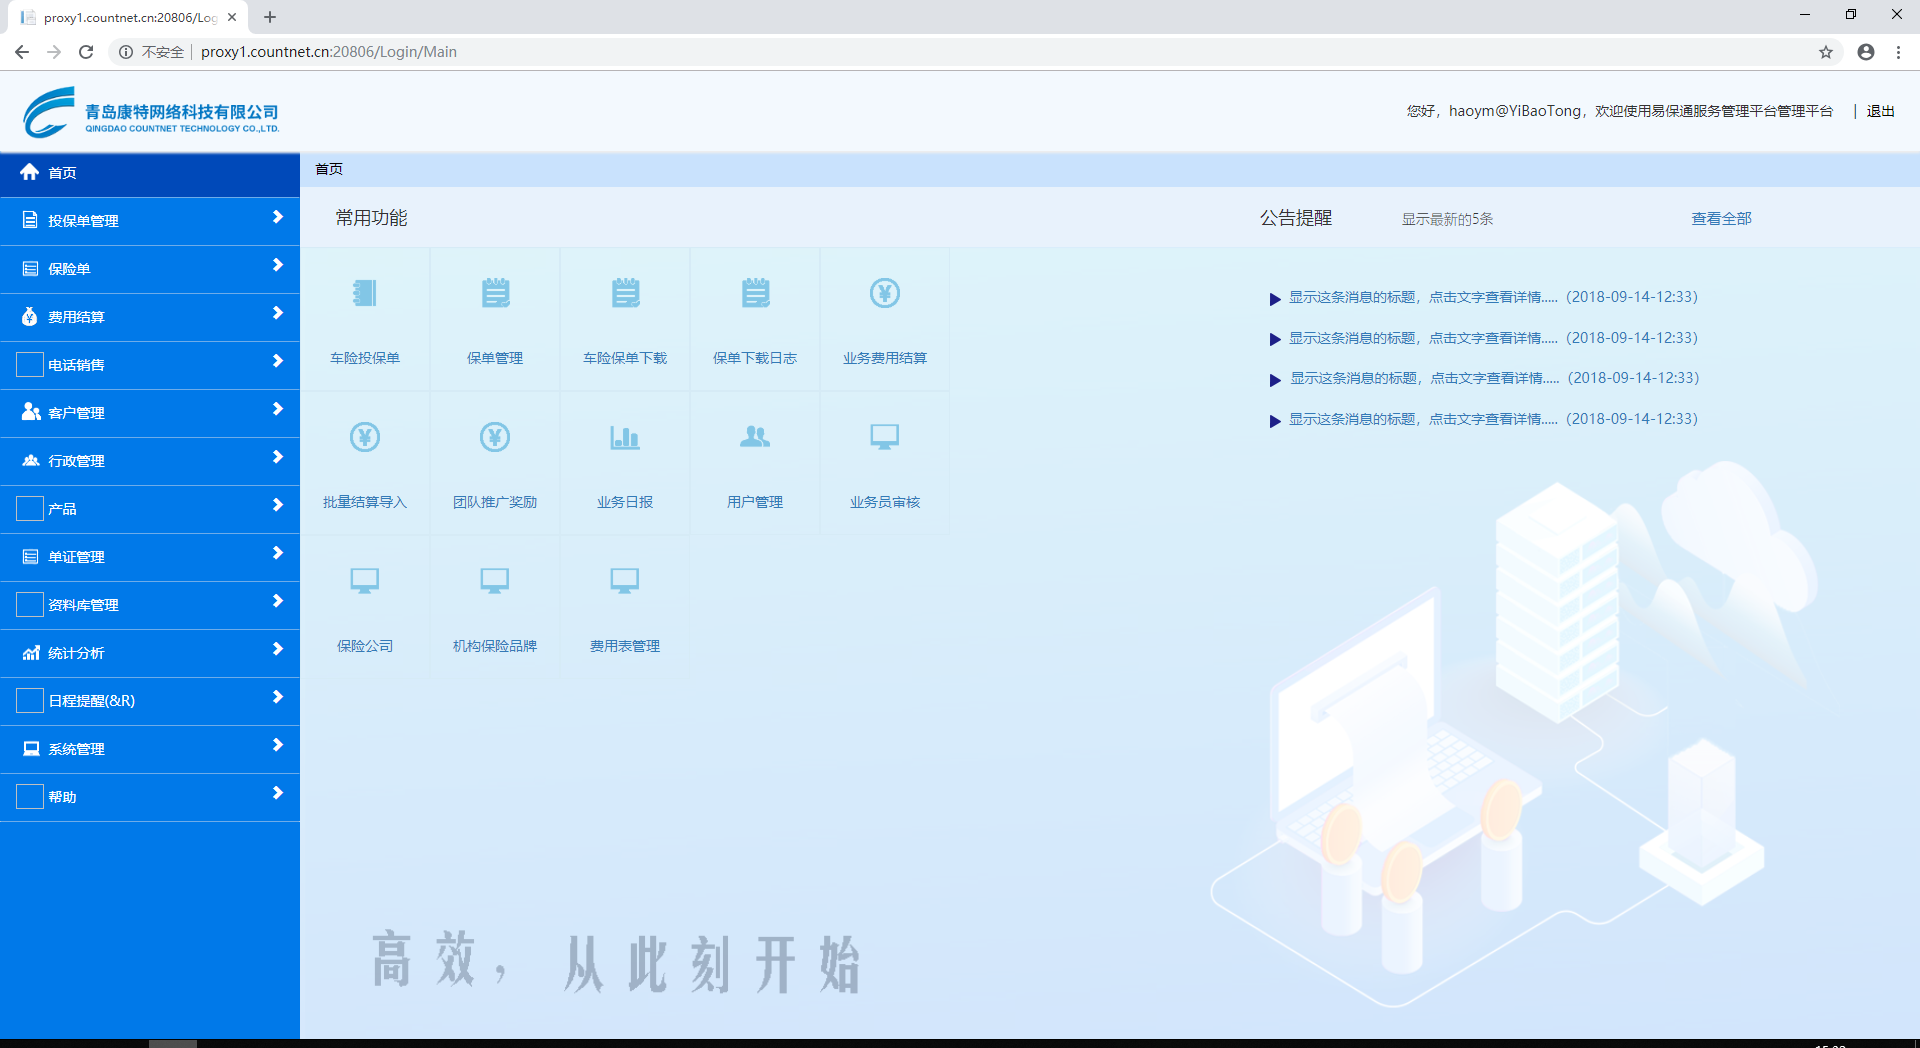Open the first announcement message title
Image resolution: width=1920 pixels, height=1048 pixels.
click(x=1422, y=297)
